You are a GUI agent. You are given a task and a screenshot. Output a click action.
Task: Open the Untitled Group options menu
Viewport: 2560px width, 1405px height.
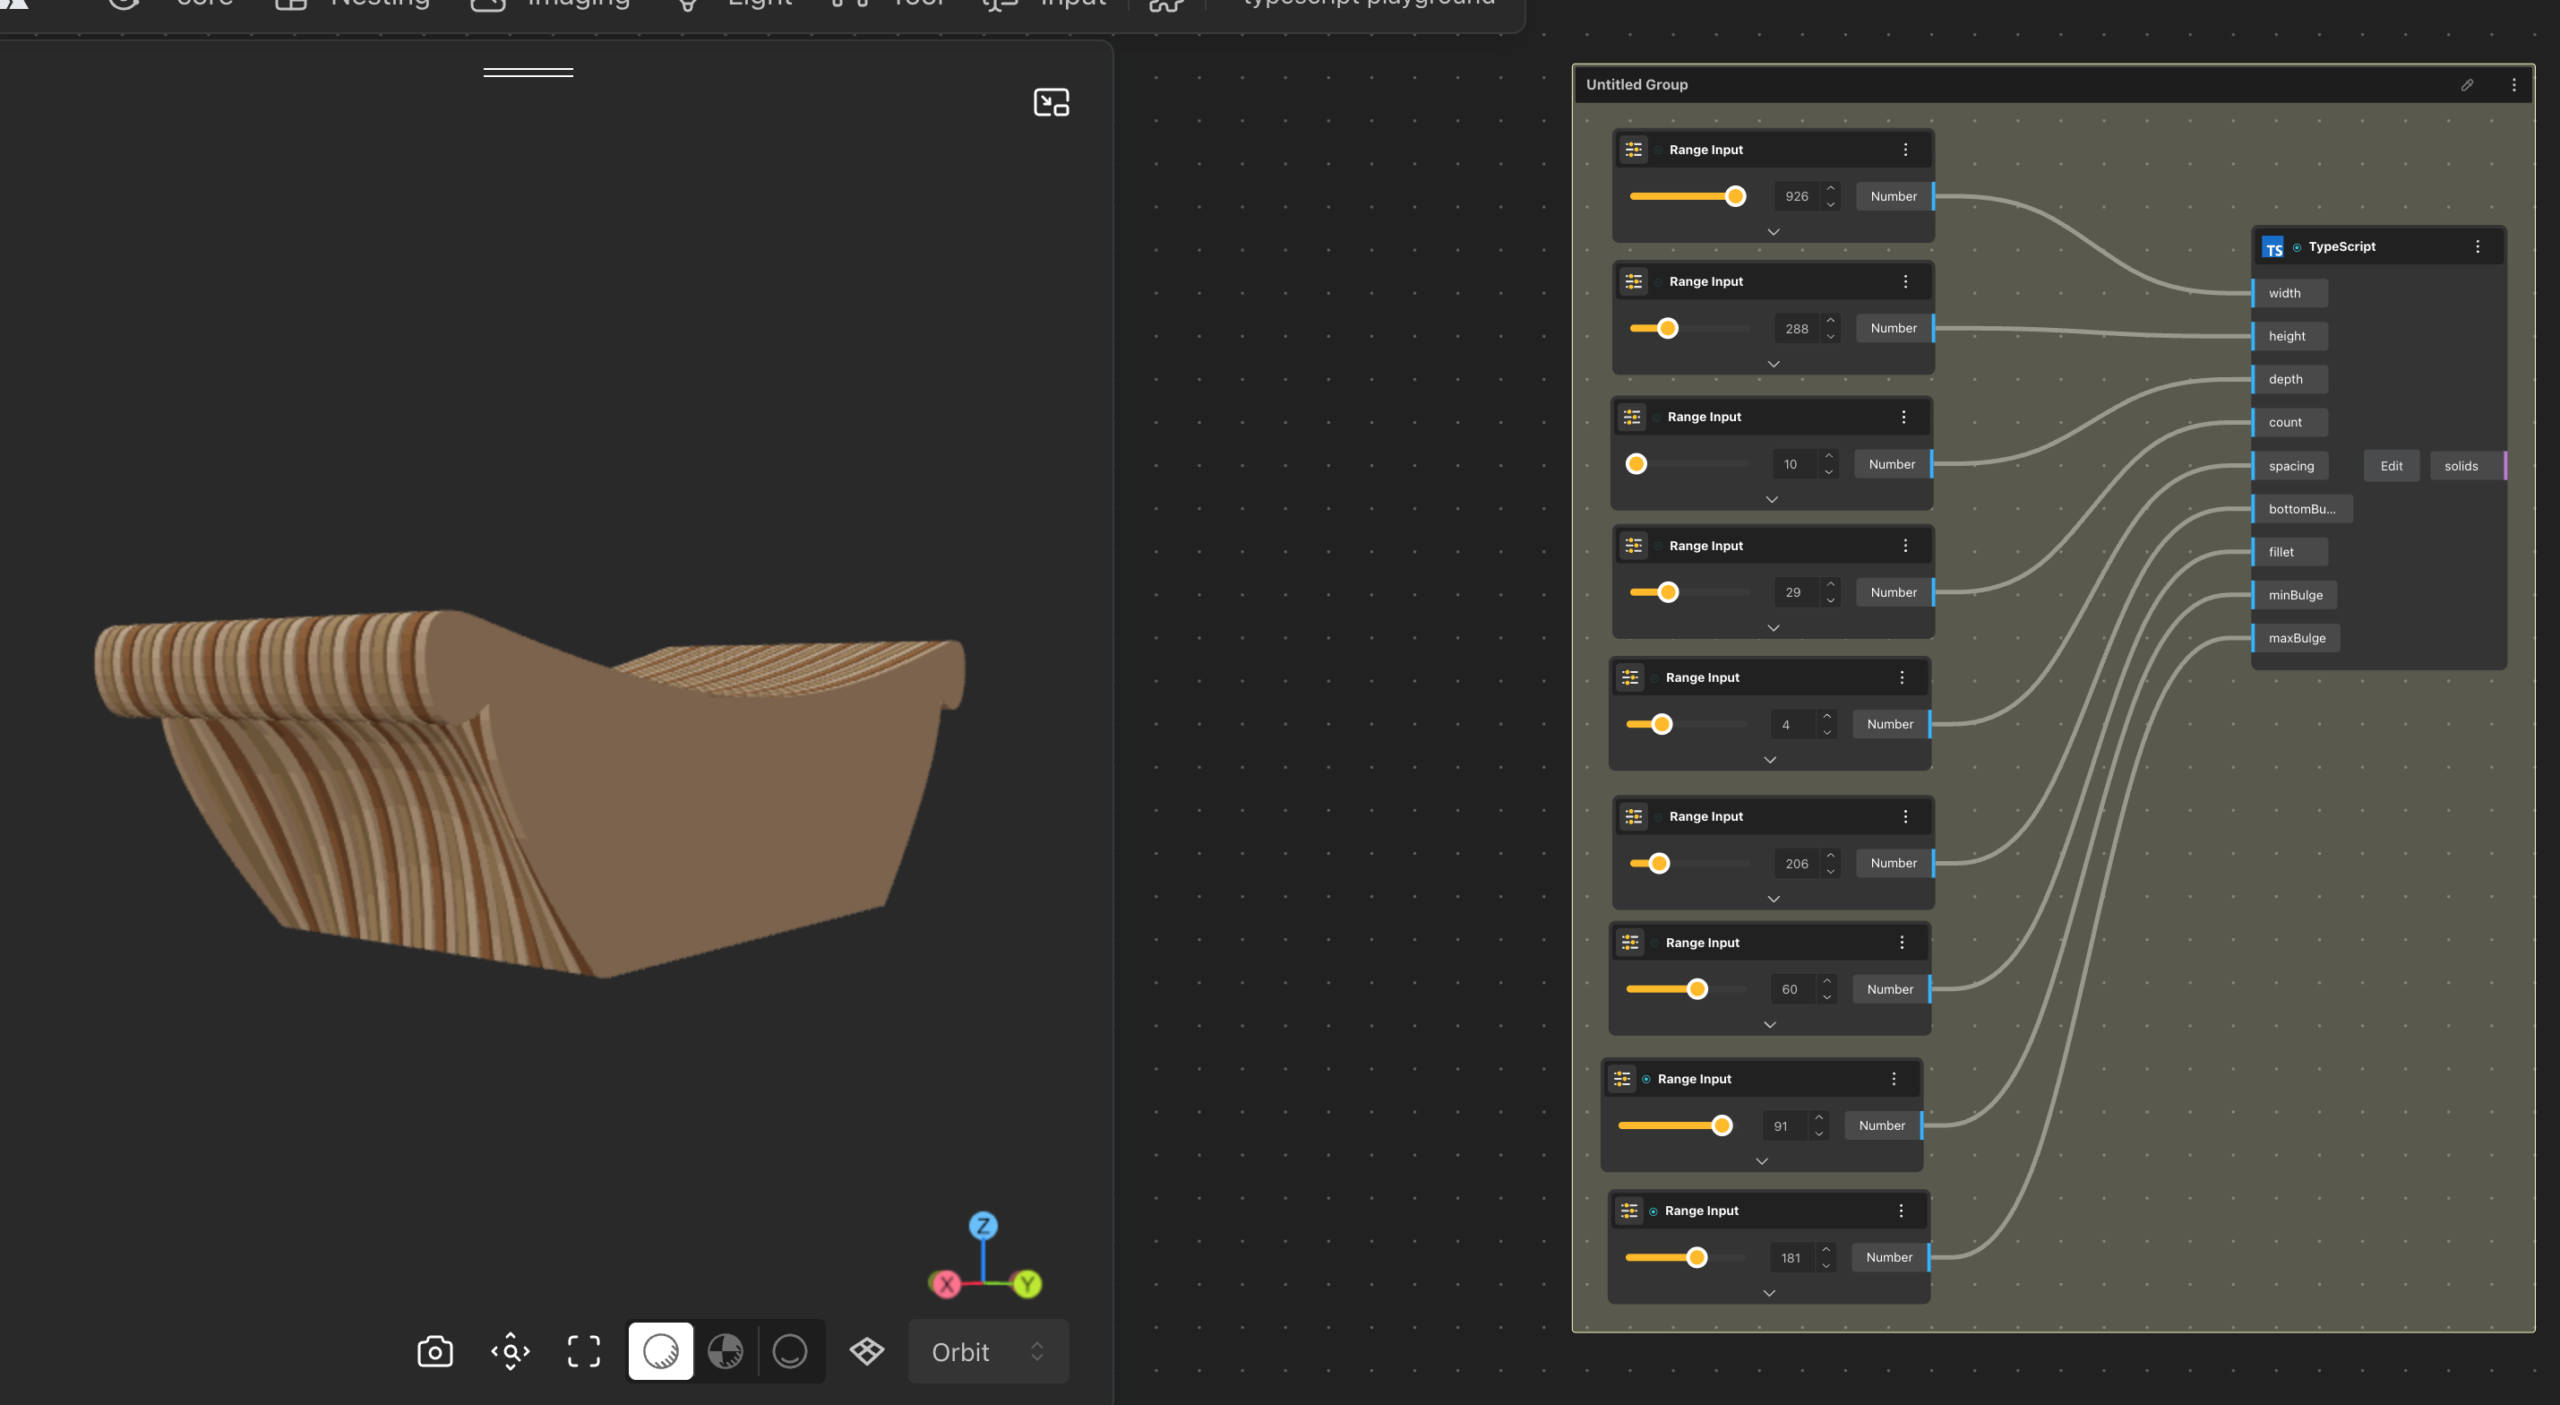tap(2514, 85)
